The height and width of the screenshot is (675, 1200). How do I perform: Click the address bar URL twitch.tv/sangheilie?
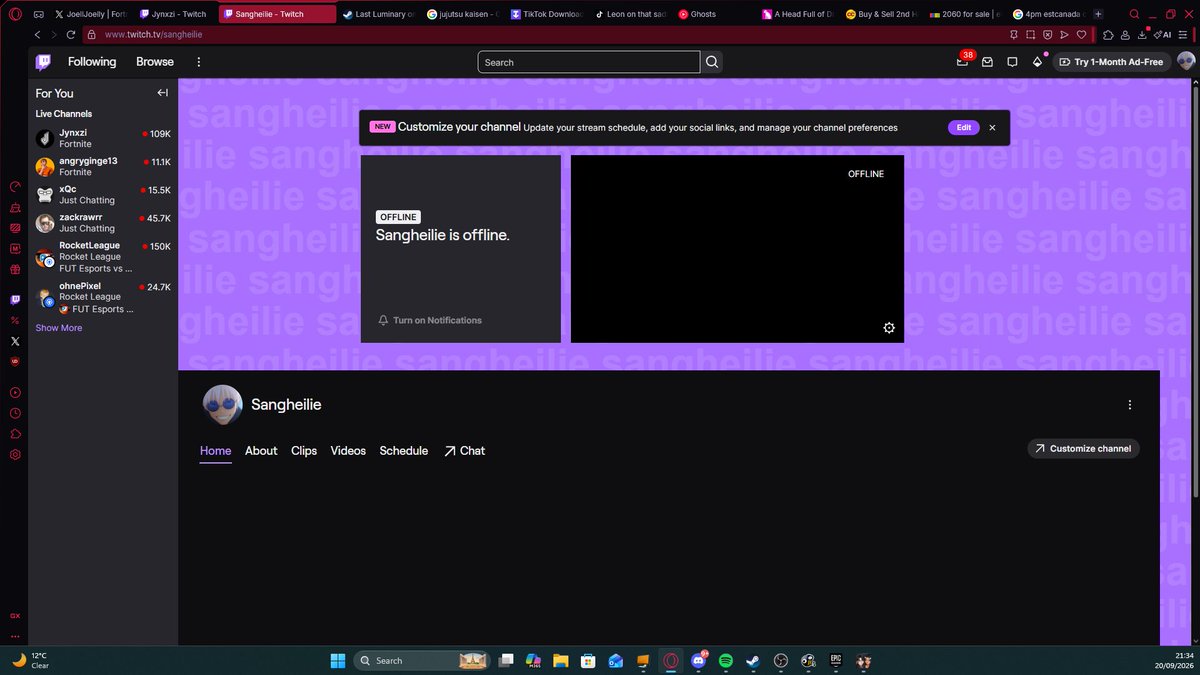tap(153, 34)
